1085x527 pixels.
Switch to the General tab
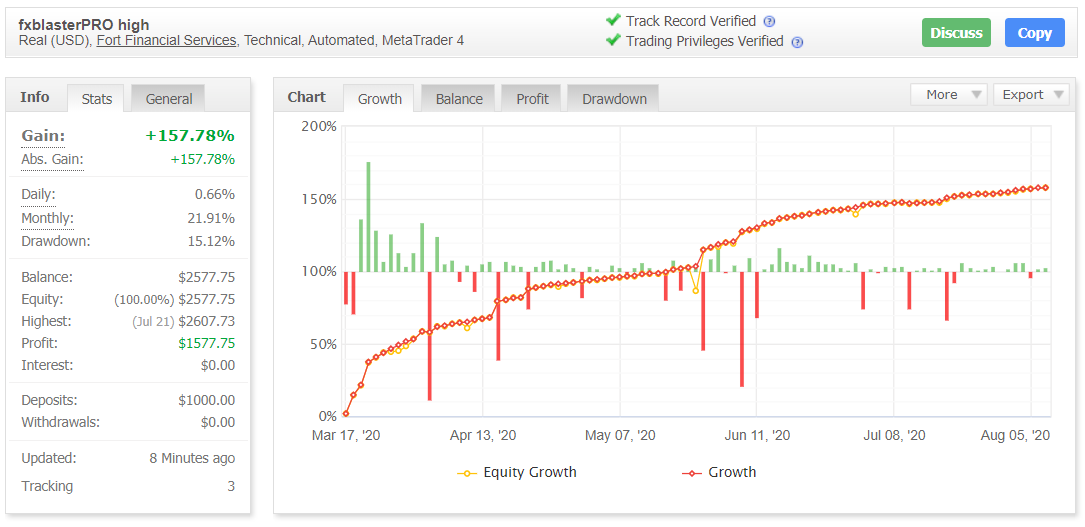pyautogui.click(x=169, y=98)
